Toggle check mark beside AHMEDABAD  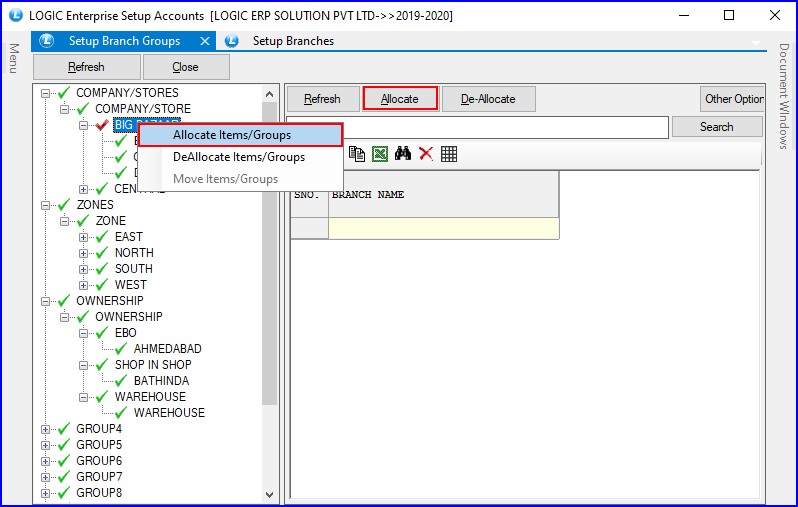121,349
